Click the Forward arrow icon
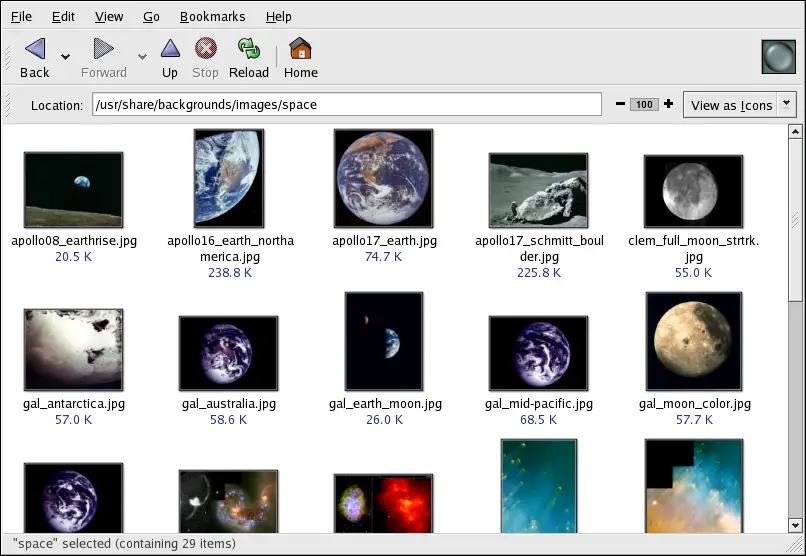The height and width of the screenshot is (556, 806). click(x=103, y=49)
